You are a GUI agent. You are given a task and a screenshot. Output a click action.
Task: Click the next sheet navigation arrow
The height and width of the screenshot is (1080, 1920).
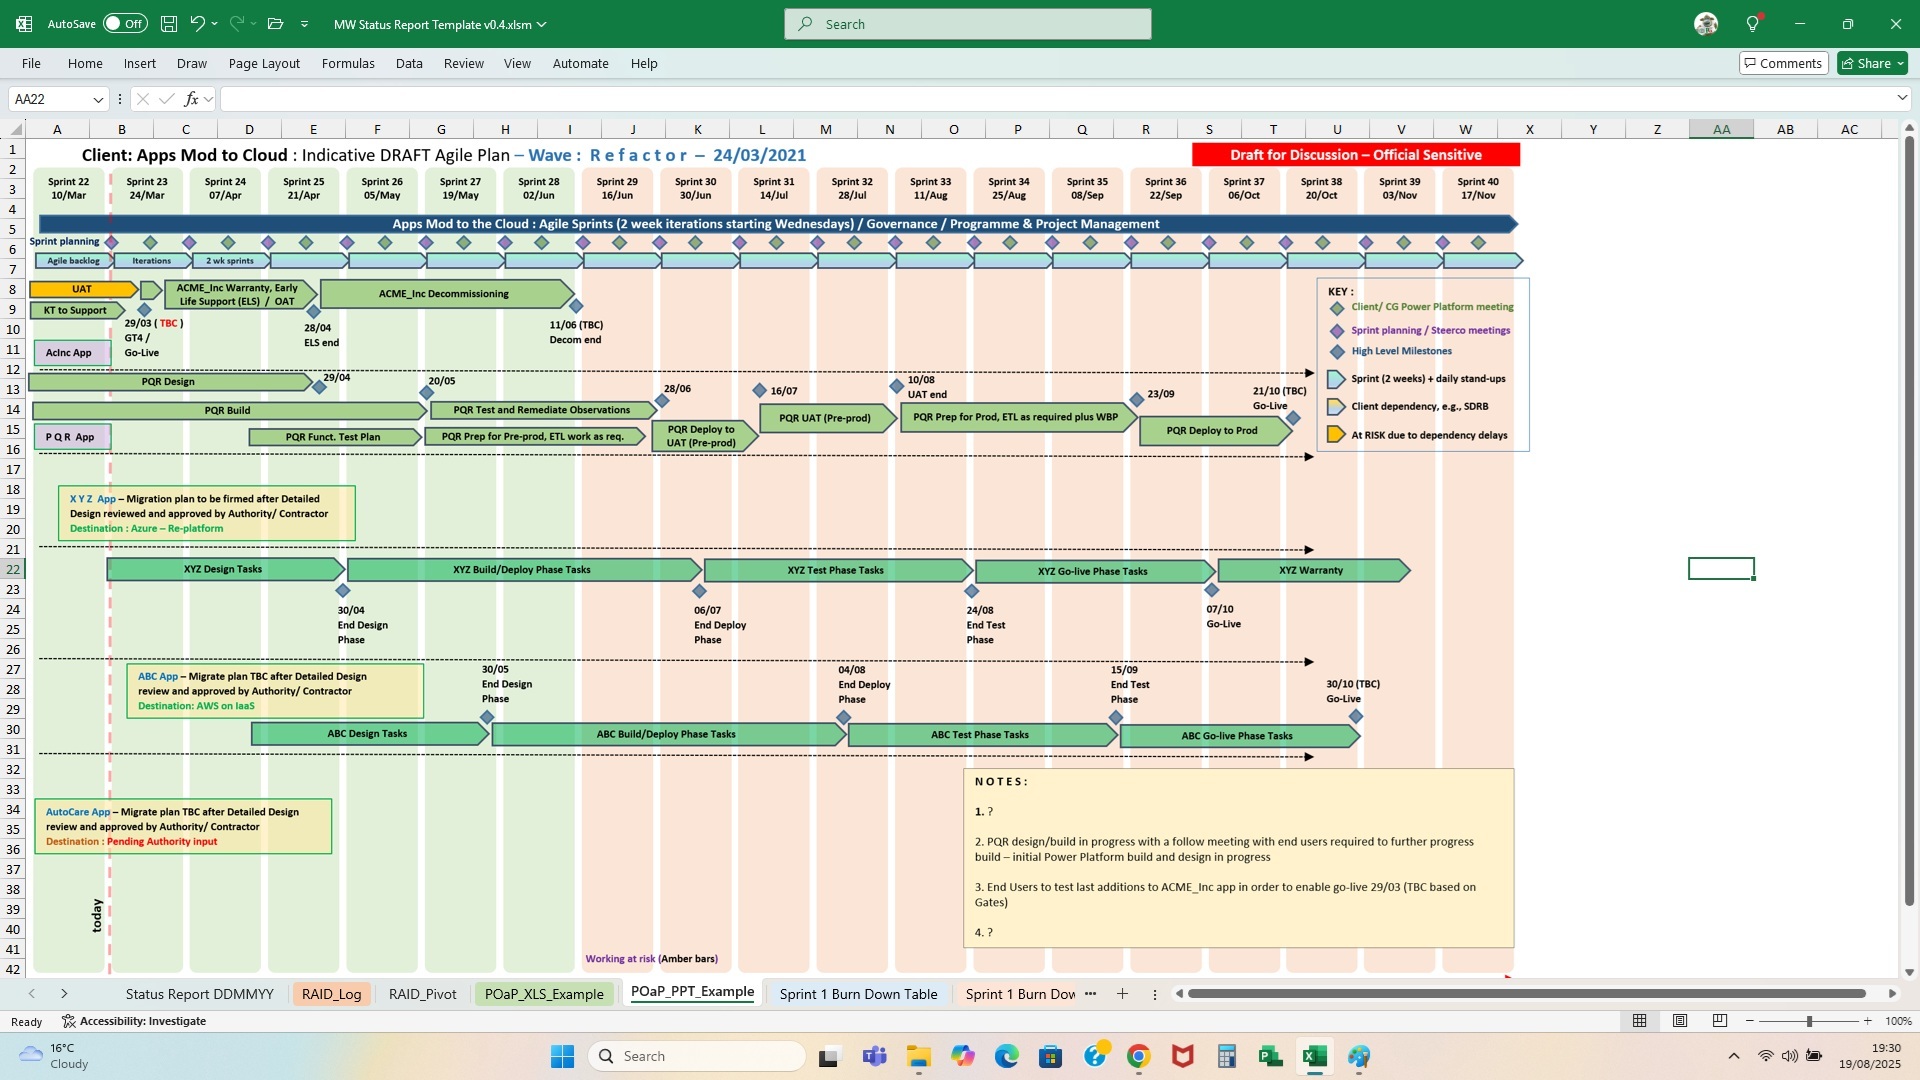pyautogui.click(x=64, y=994)
